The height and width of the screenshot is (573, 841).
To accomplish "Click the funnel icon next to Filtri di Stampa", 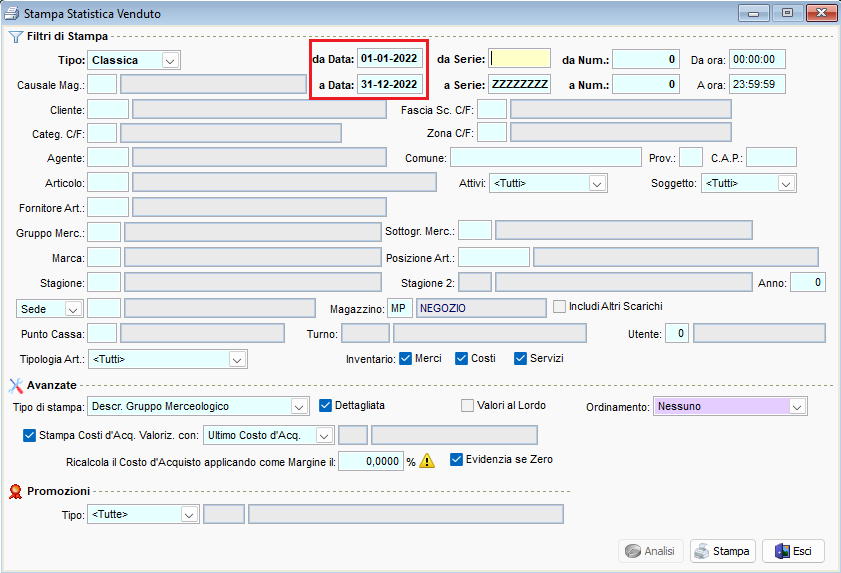I will point(15,36).
